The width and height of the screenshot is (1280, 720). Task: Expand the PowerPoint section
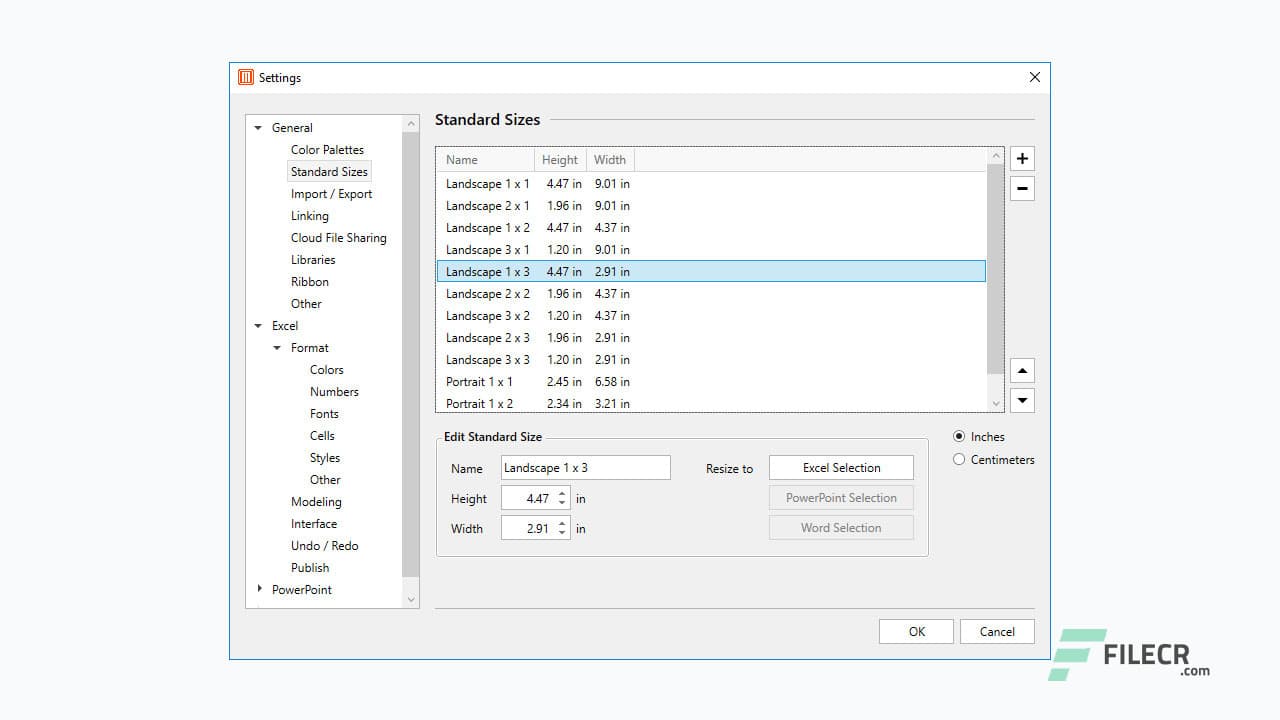(x=258, y=589)
